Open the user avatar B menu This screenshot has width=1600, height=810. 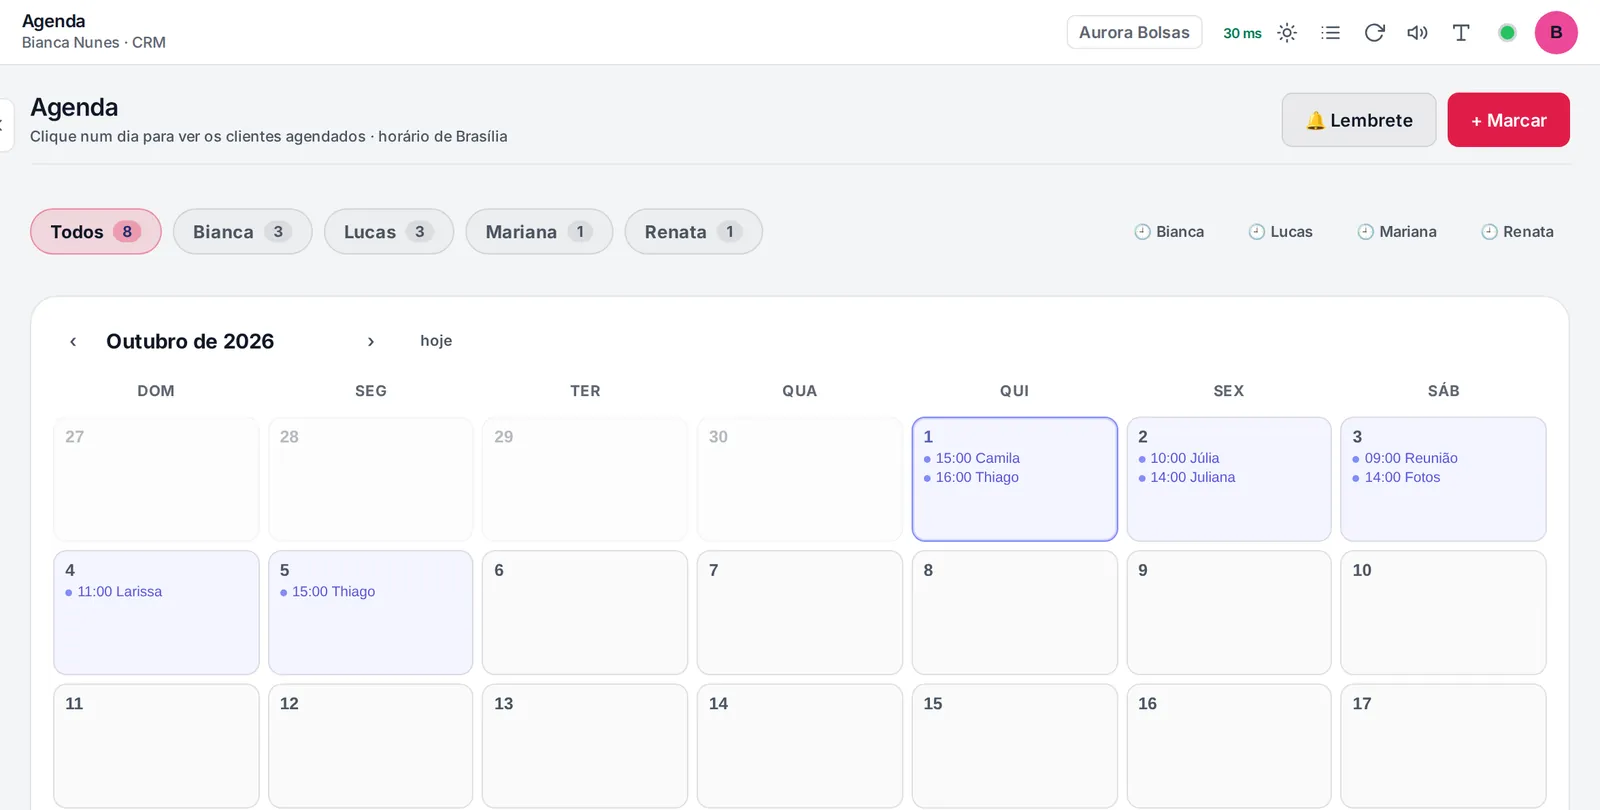click(1556, 33)
